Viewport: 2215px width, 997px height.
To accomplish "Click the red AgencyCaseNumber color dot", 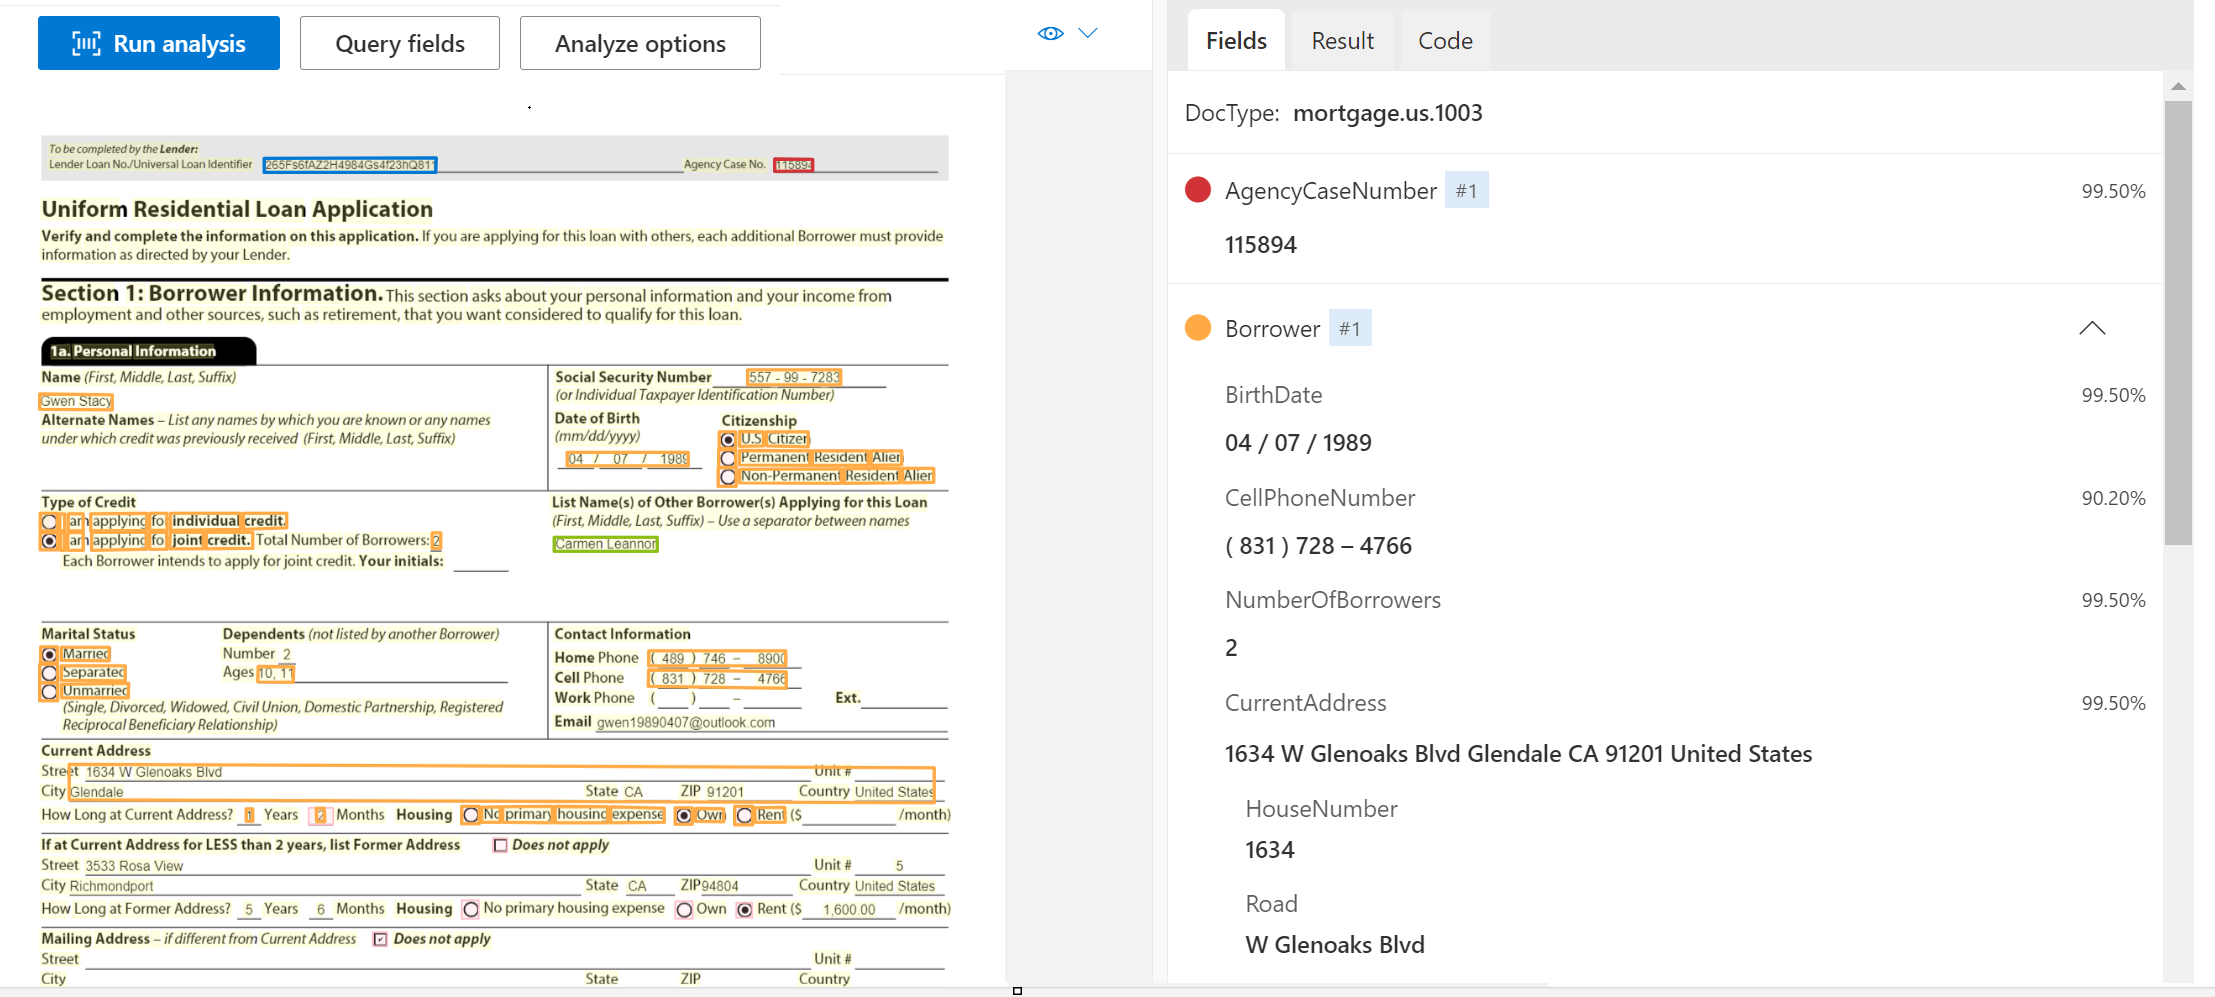I will 1198,190.
